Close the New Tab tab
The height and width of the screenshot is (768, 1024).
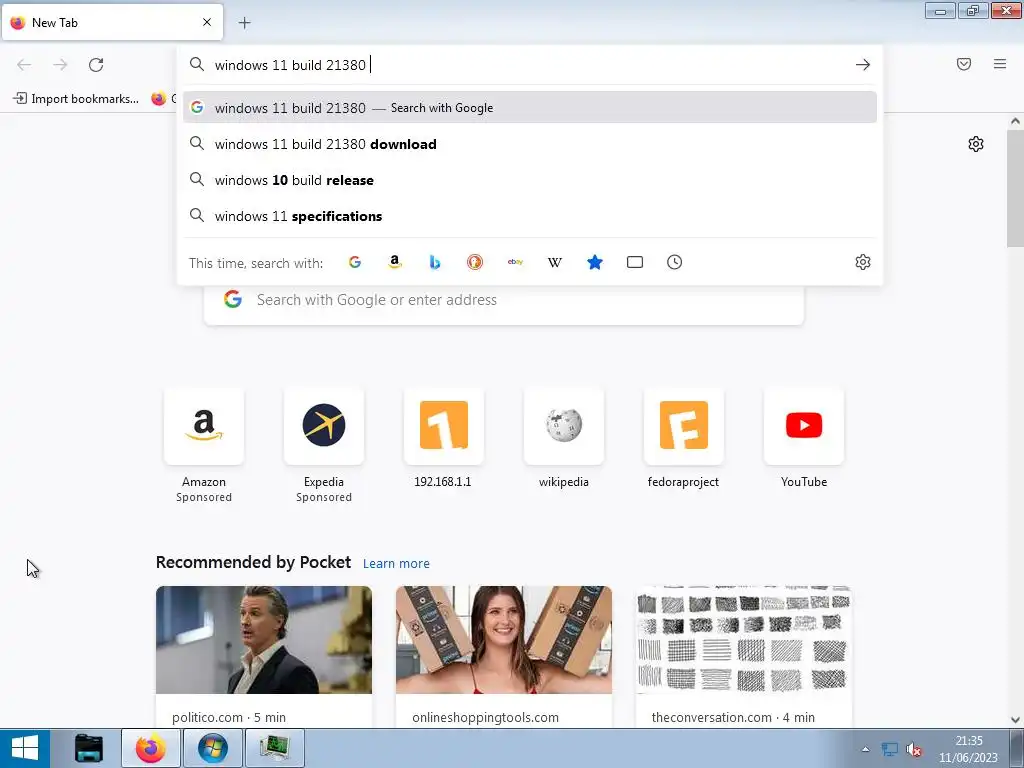(207, 22)
